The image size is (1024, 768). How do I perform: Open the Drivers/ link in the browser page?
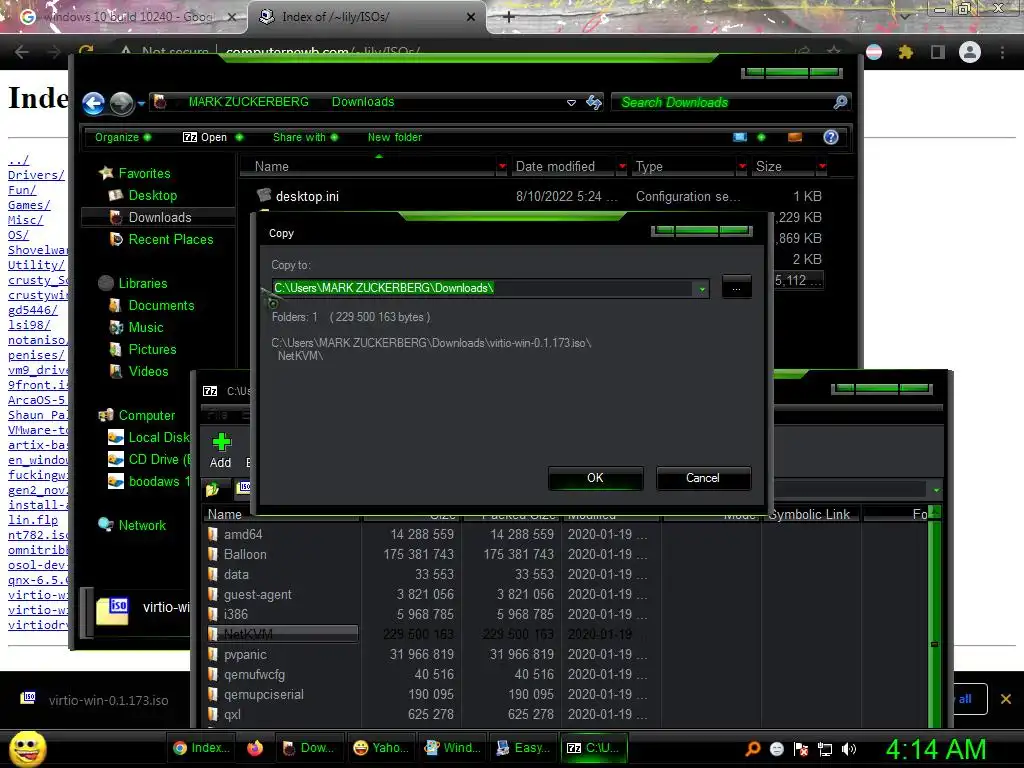37,175
